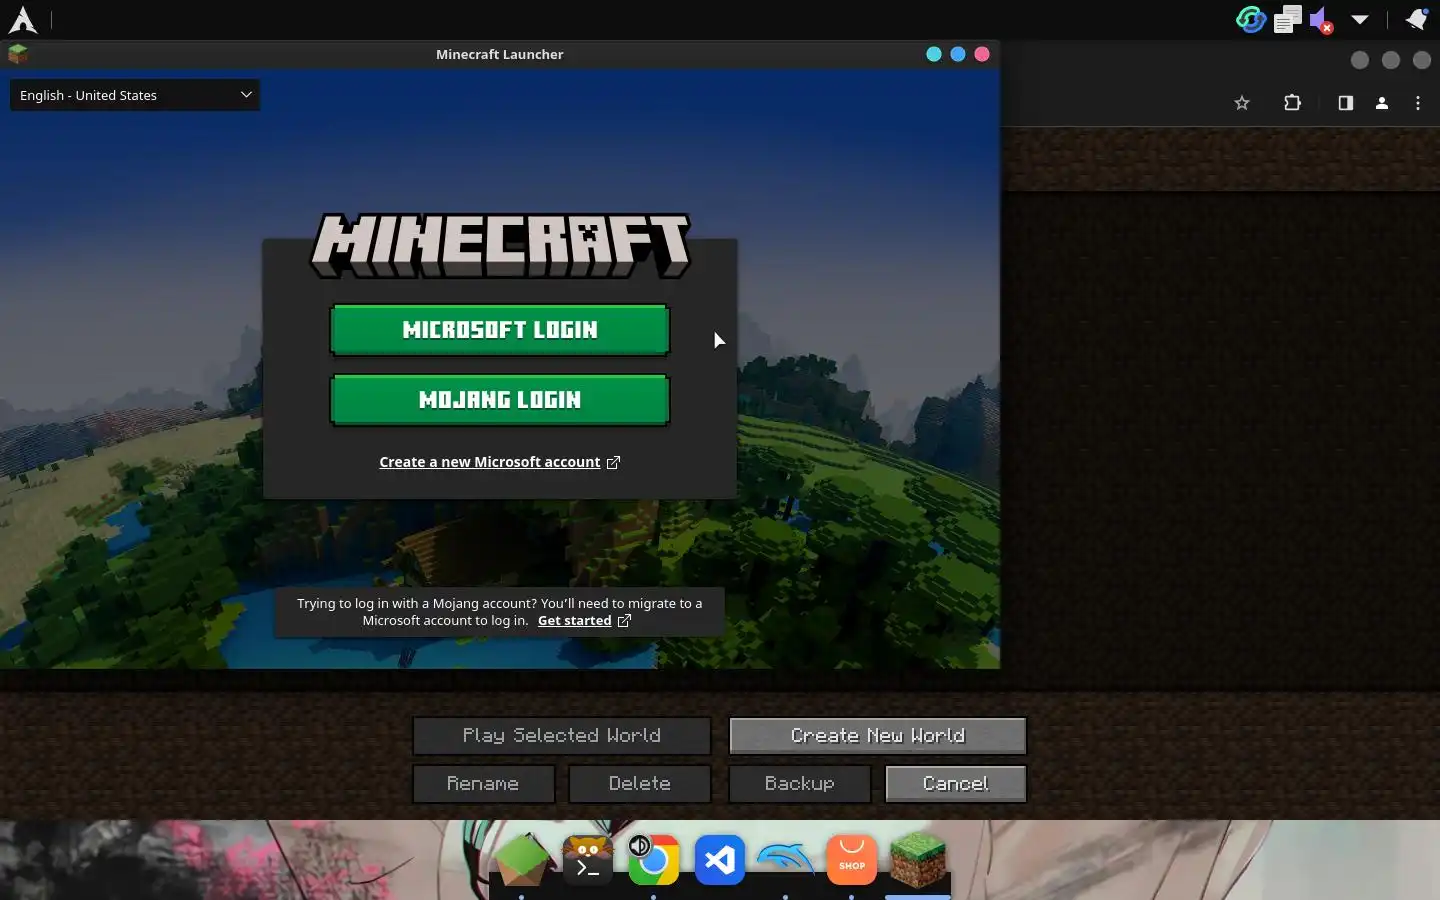This screenshot has height=900, width=1440.
Task: Open the browser extensions puzzle icon
Action: point(1292,103)
